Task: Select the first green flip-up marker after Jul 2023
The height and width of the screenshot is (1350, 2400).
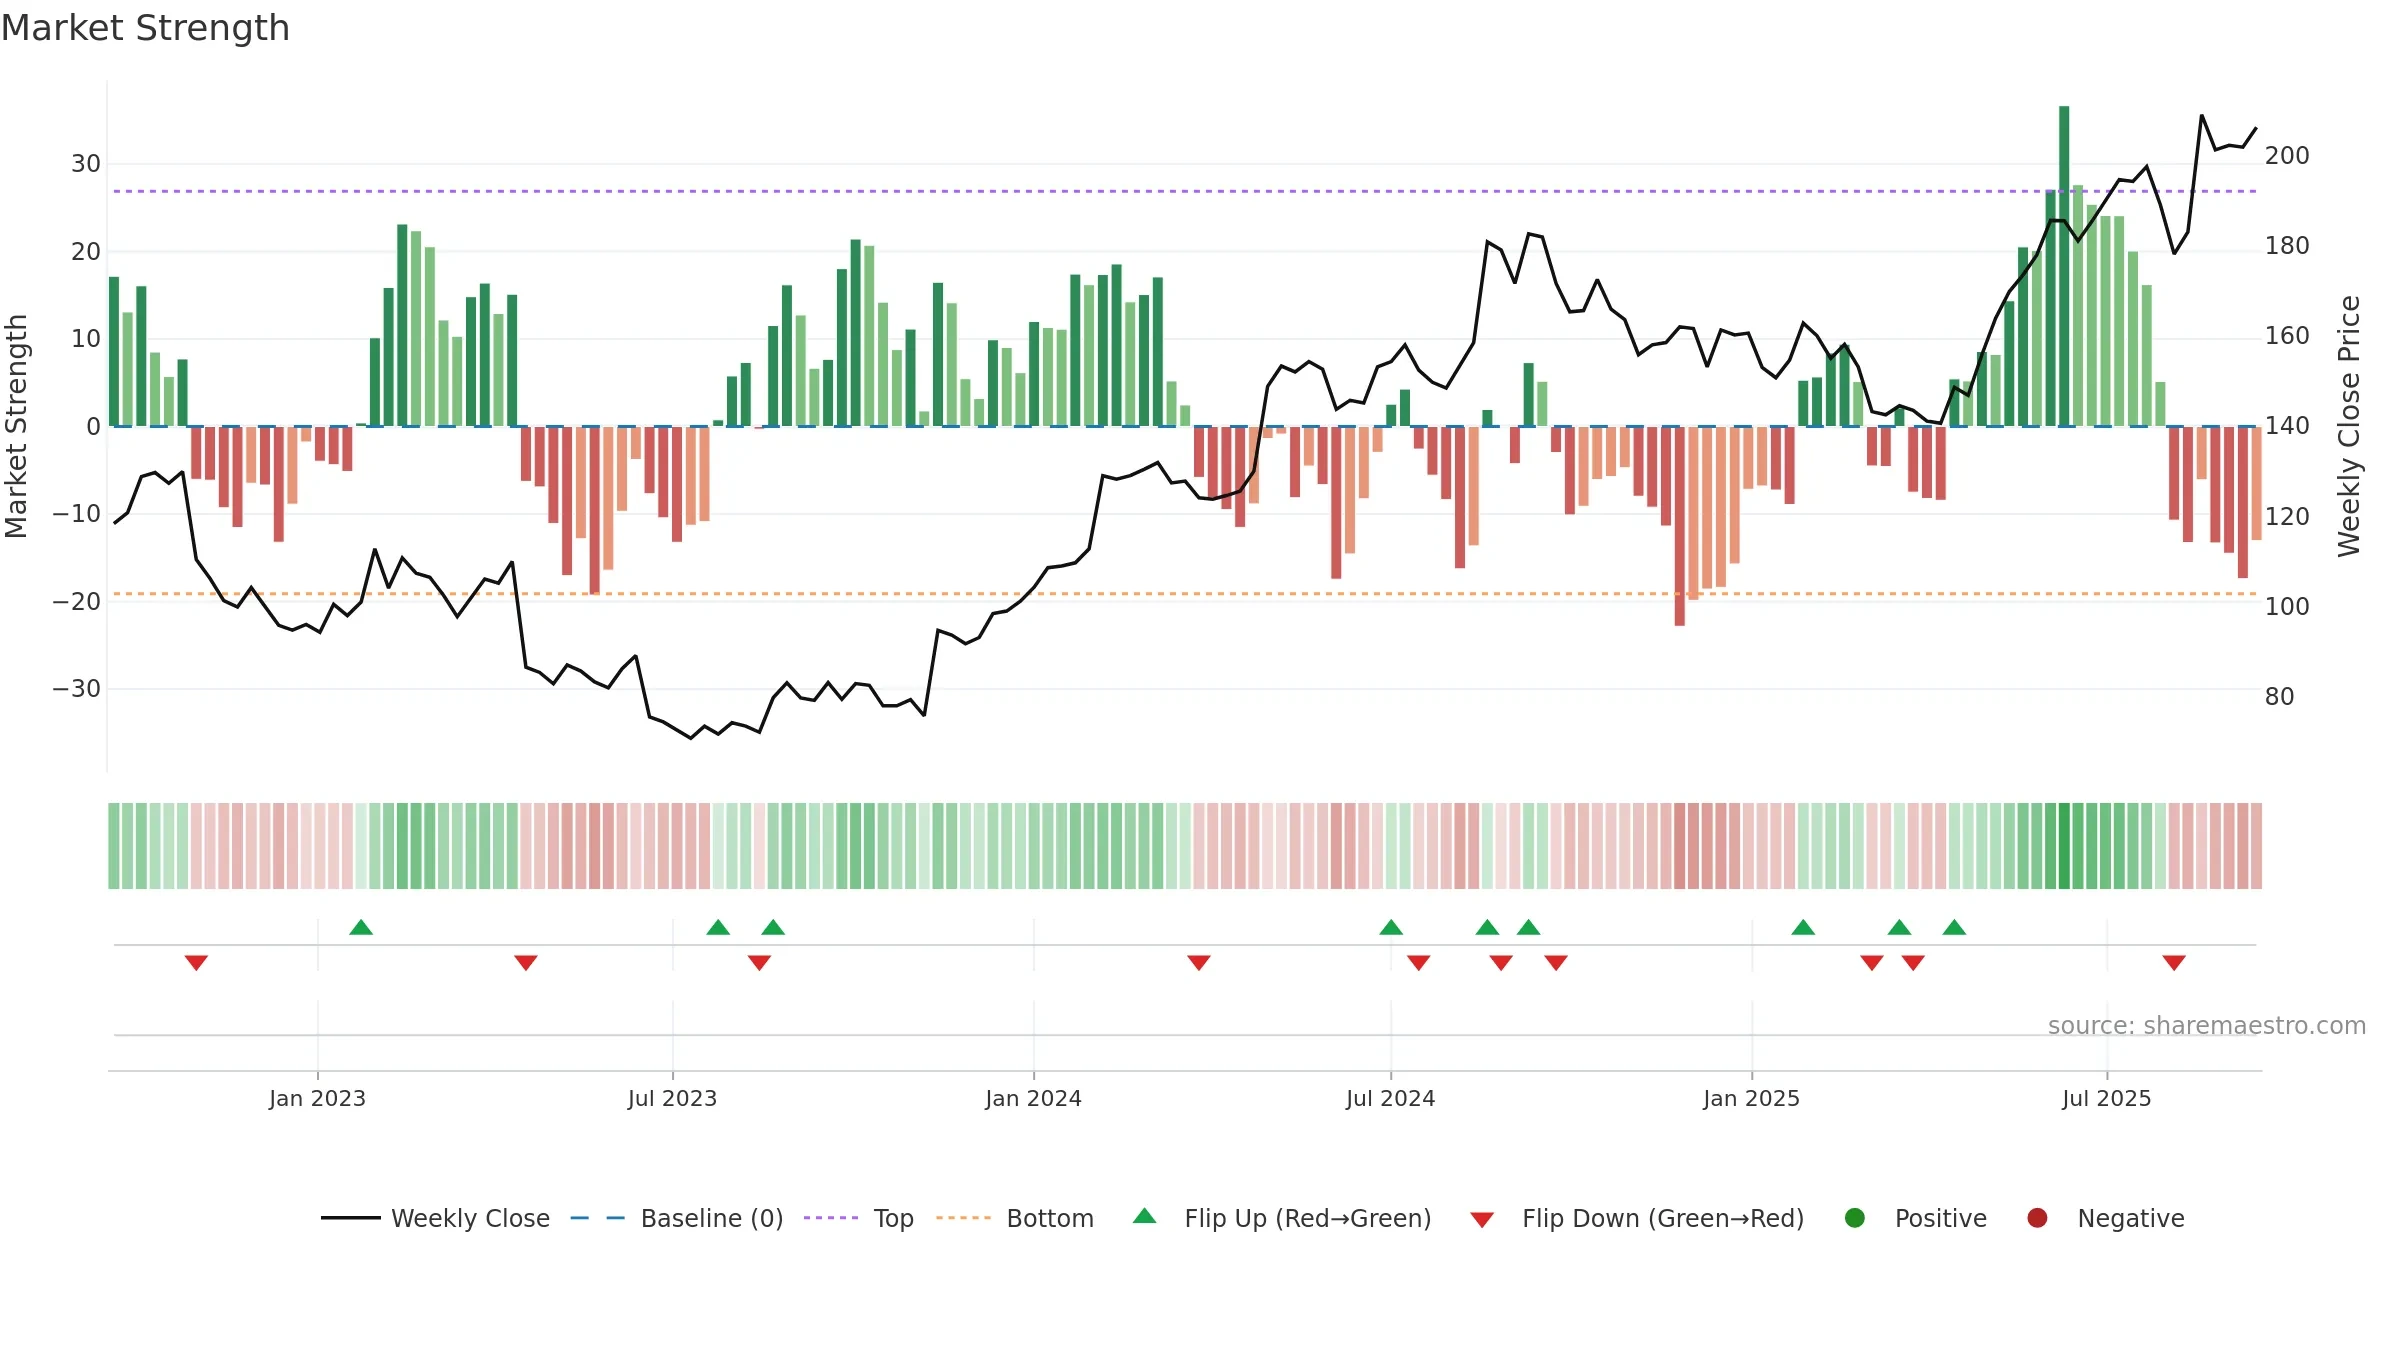Action: [x=718, y=927]
